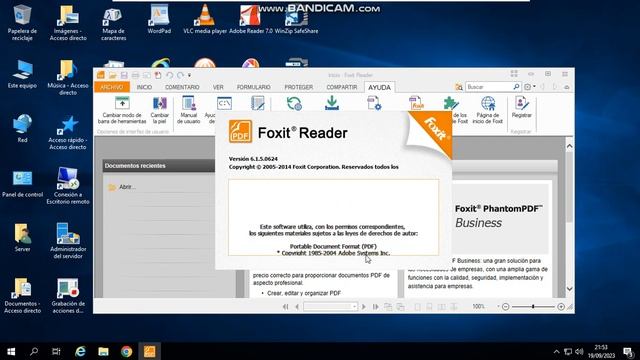Click Cambiar modo de barra de herramientas icon
The image size is (640, 360).
pos(122,103)
